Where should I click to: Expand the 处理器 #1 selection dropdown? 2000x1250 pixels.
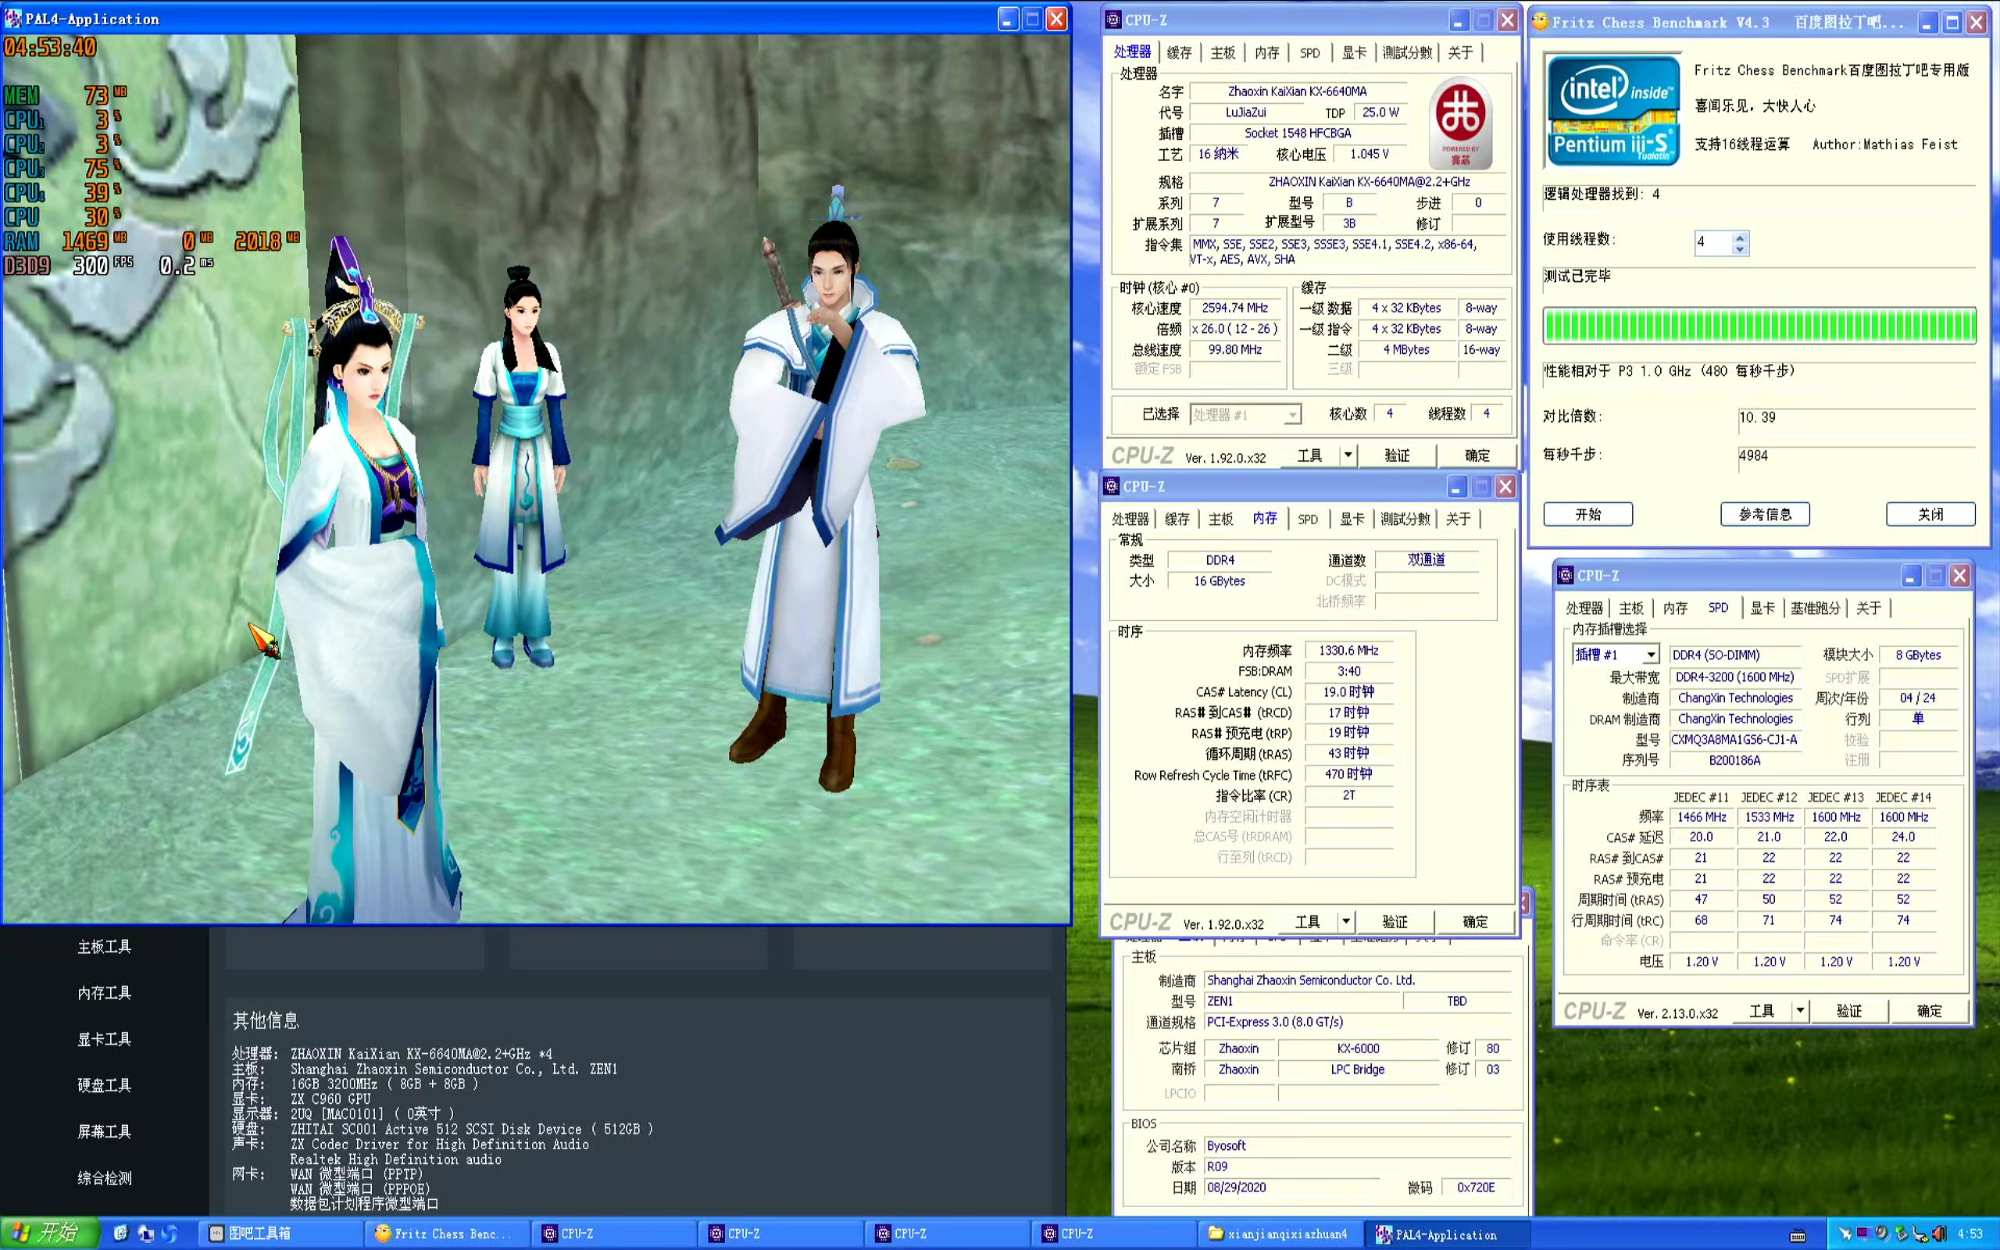[x=1292, y=415]
